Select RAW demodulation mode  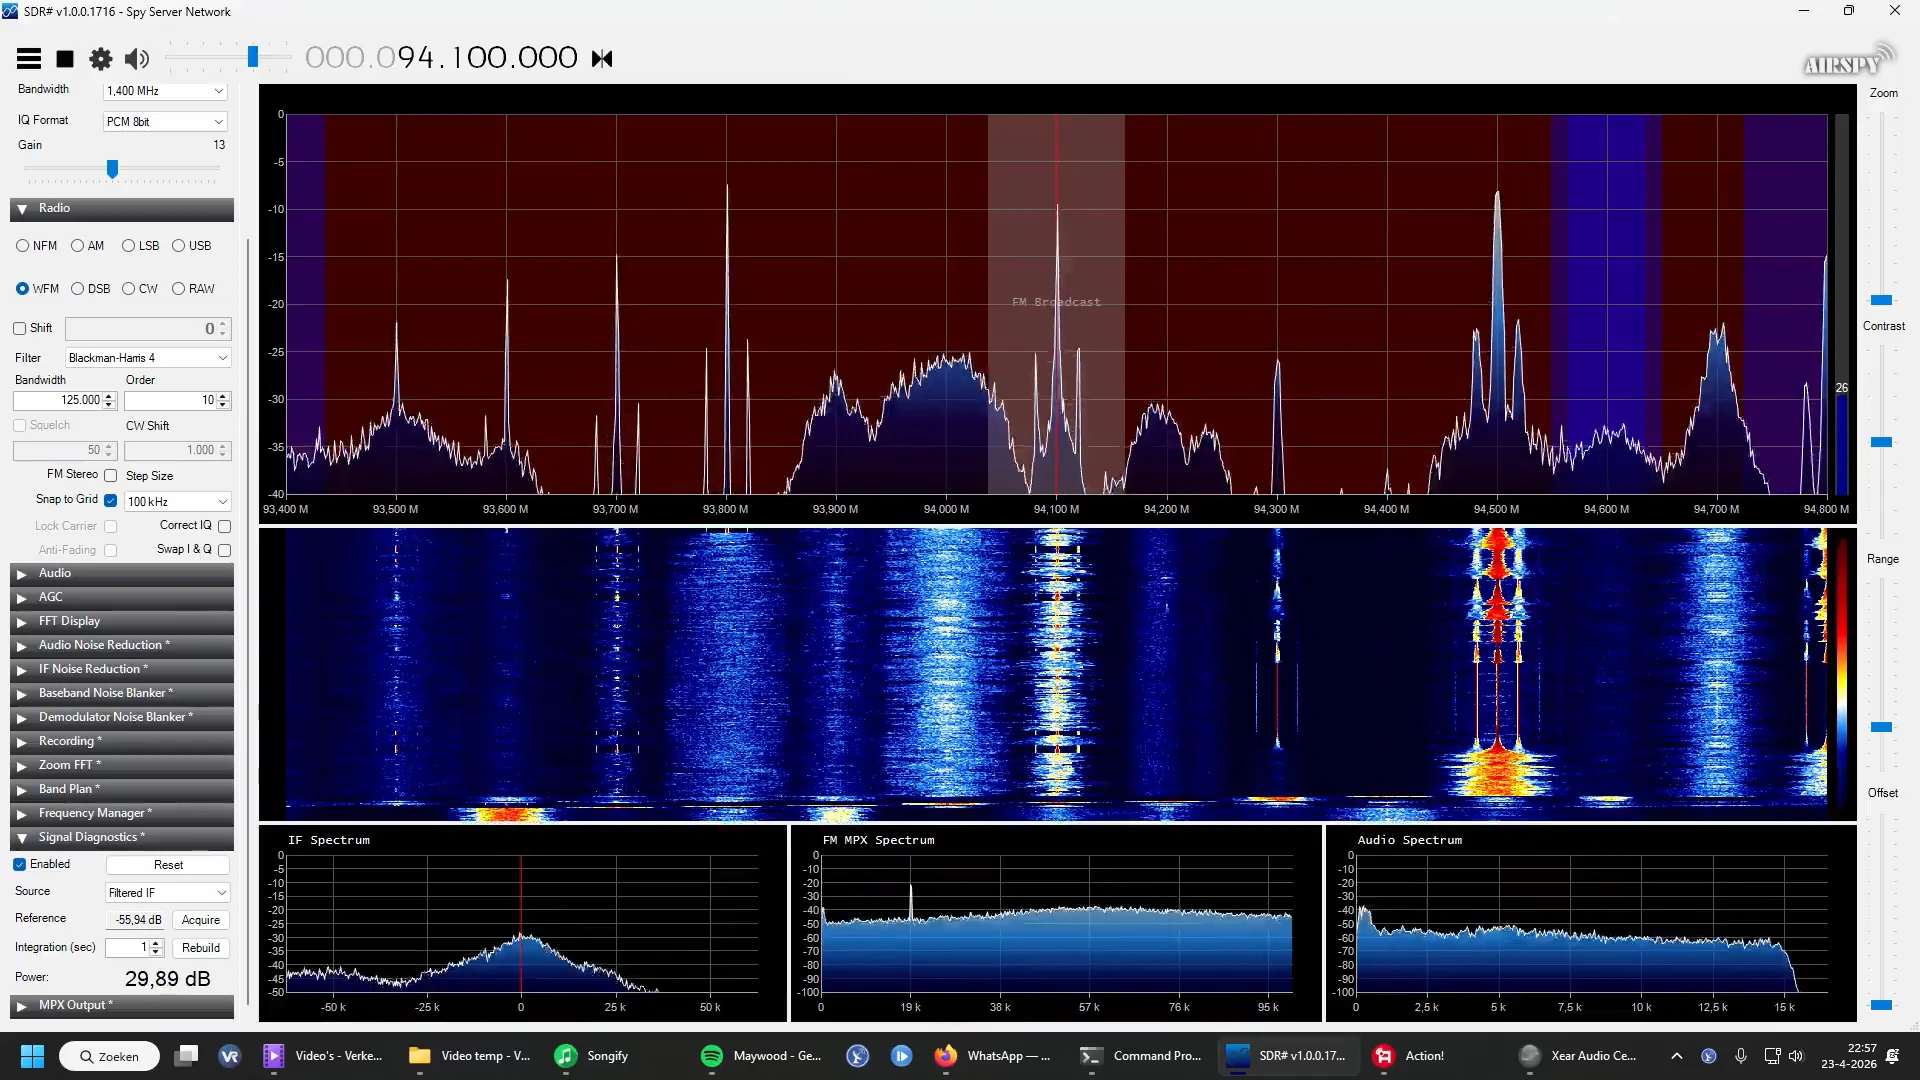click(x=193, y=289)
